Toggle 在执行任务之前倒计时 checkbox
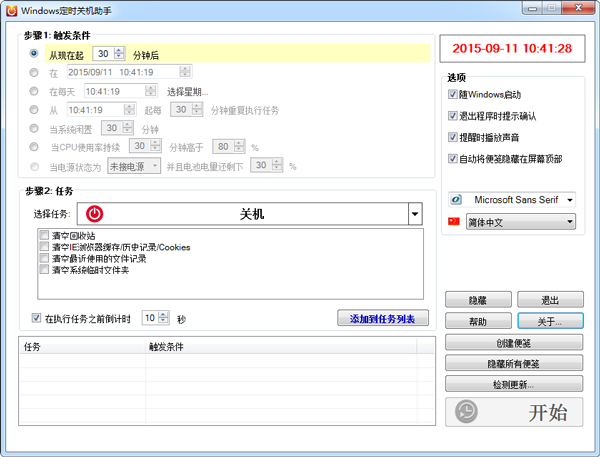 point(36,318)
